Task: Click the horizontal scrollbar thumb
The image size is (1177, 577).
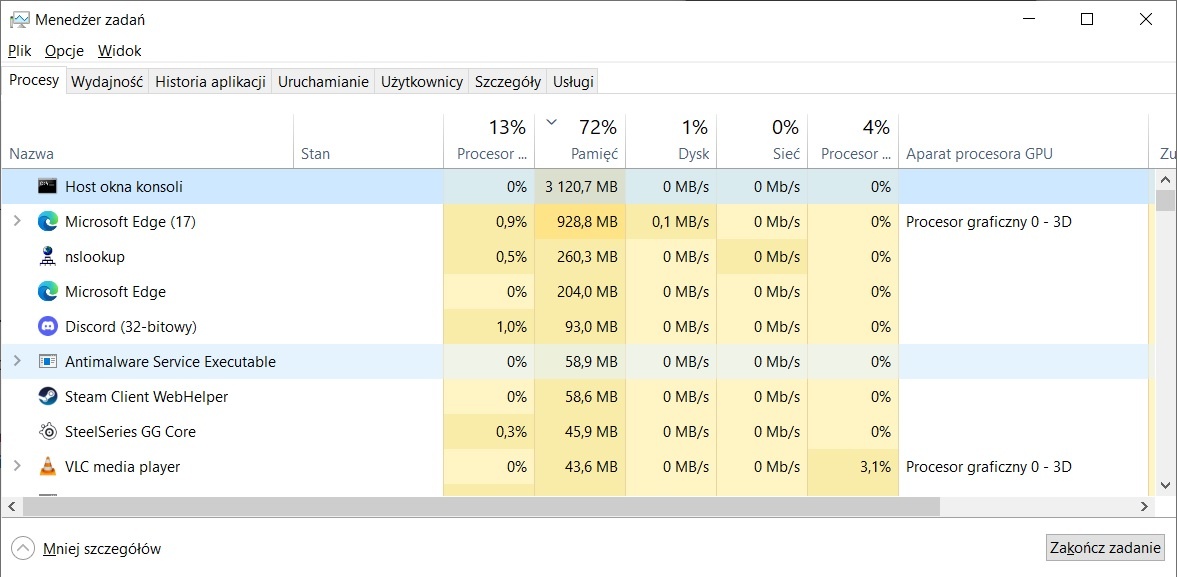Action: 481,507
